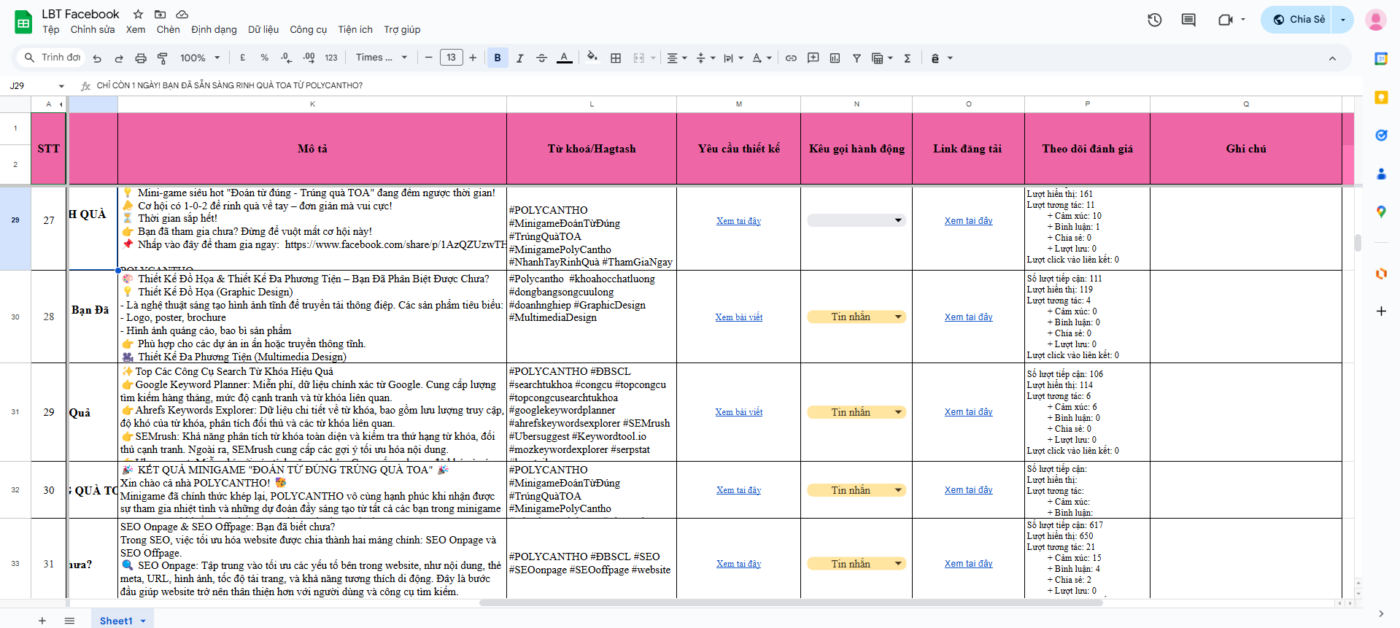
Task: Open the Google Sheets home icon
Action: (22, 21)
